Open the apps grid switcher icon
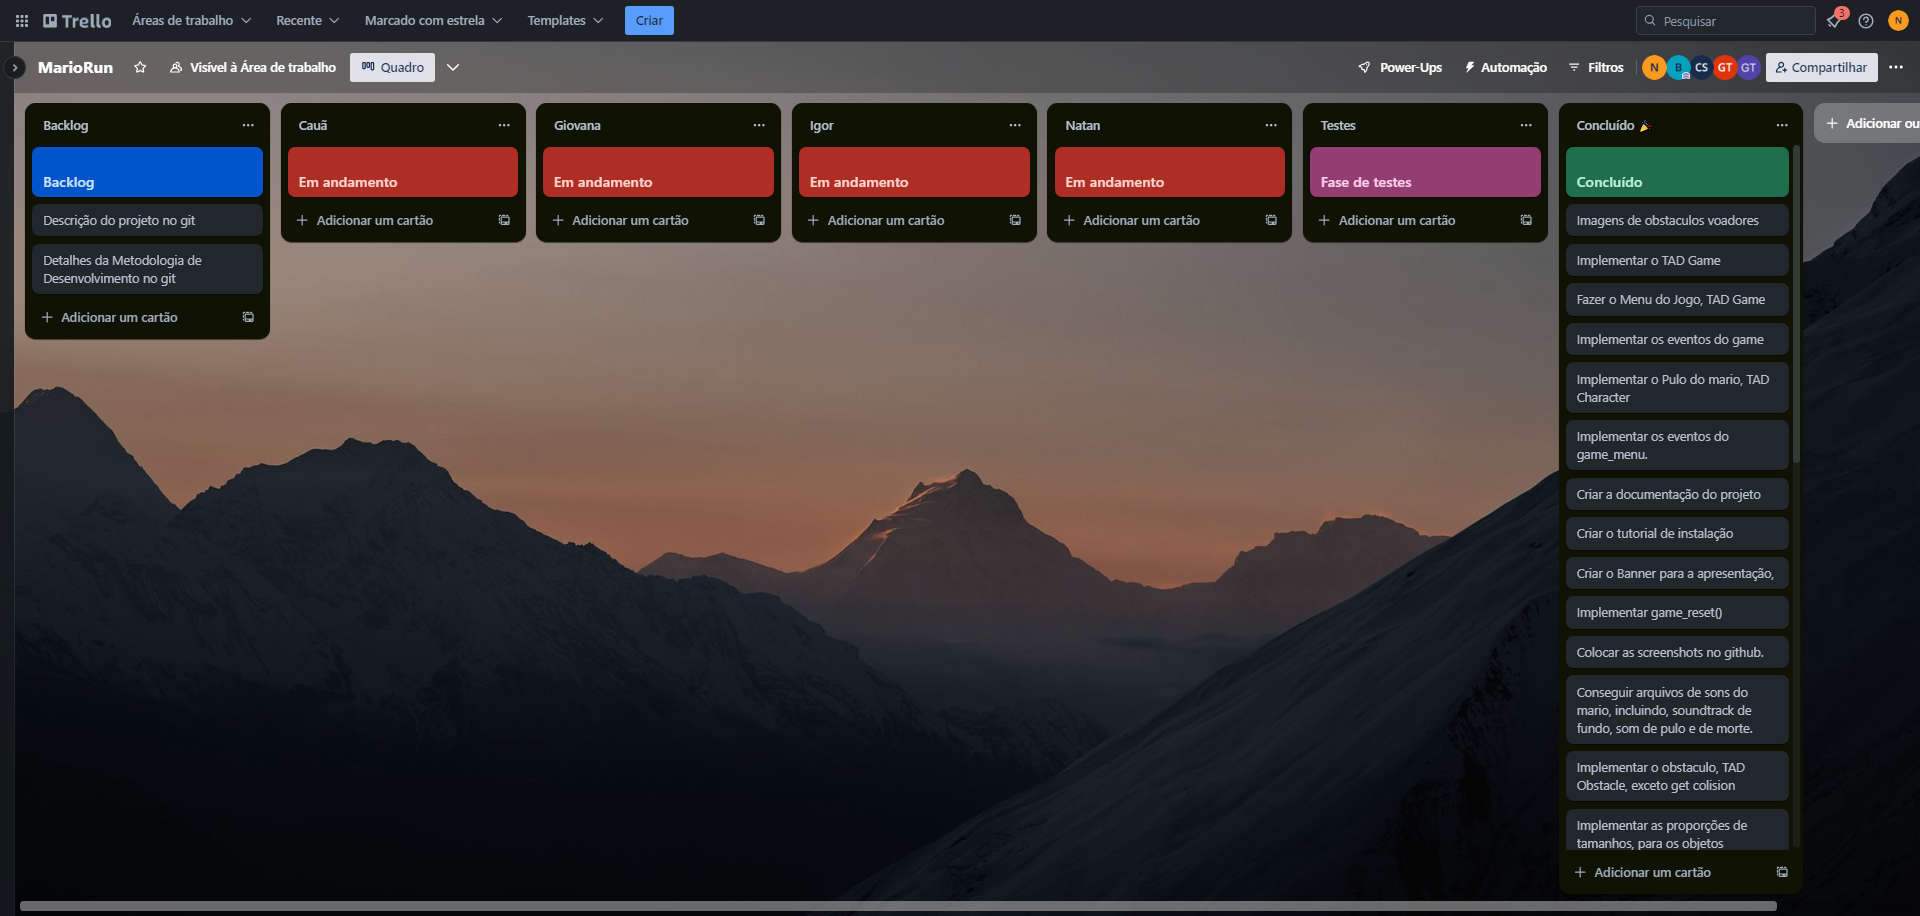The image size is (1920, 916). [22, 21]
